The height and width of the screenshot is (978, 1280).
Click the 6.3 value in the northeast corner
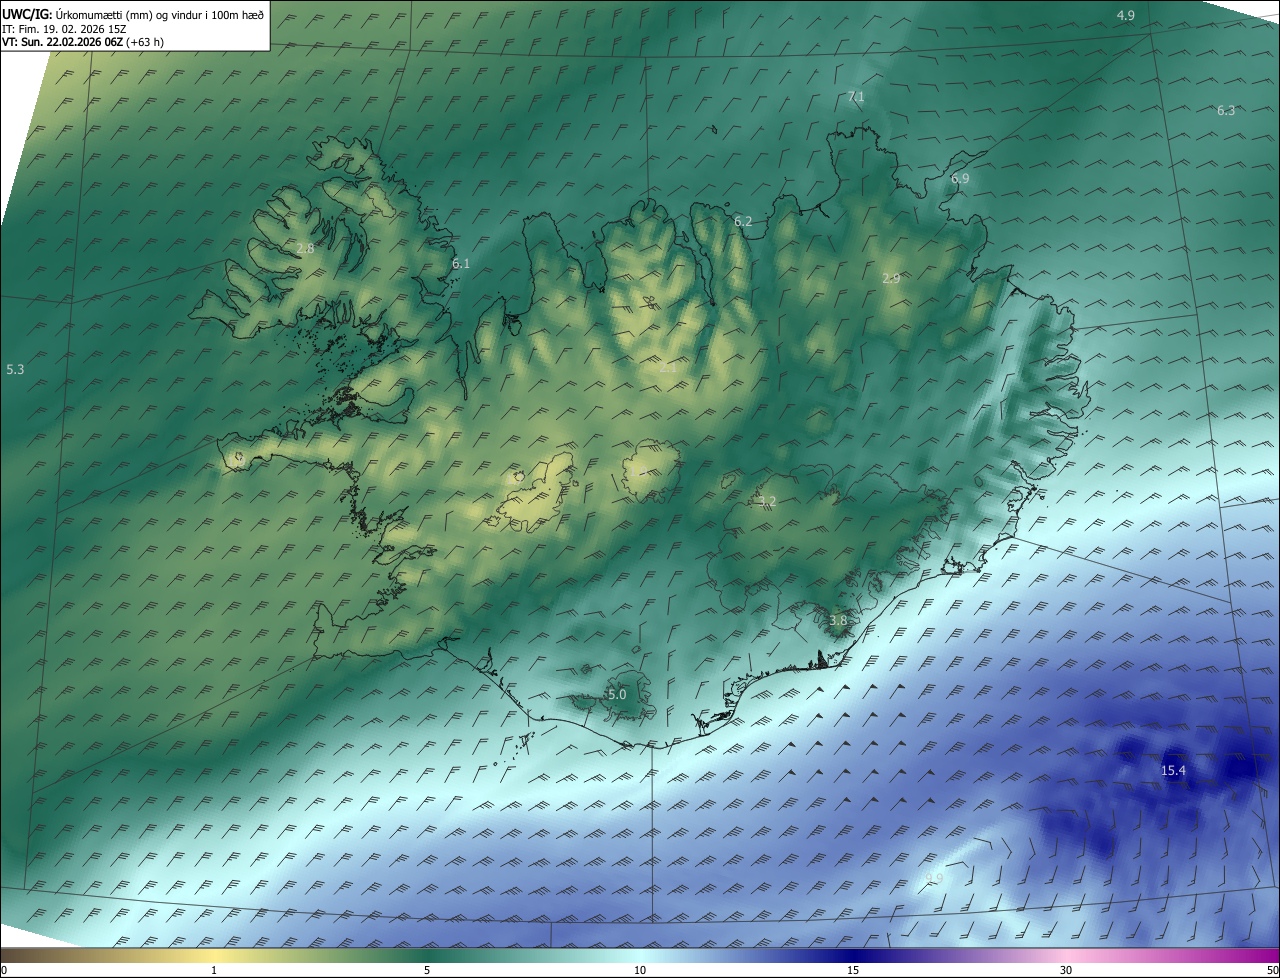pos(1226,110)
